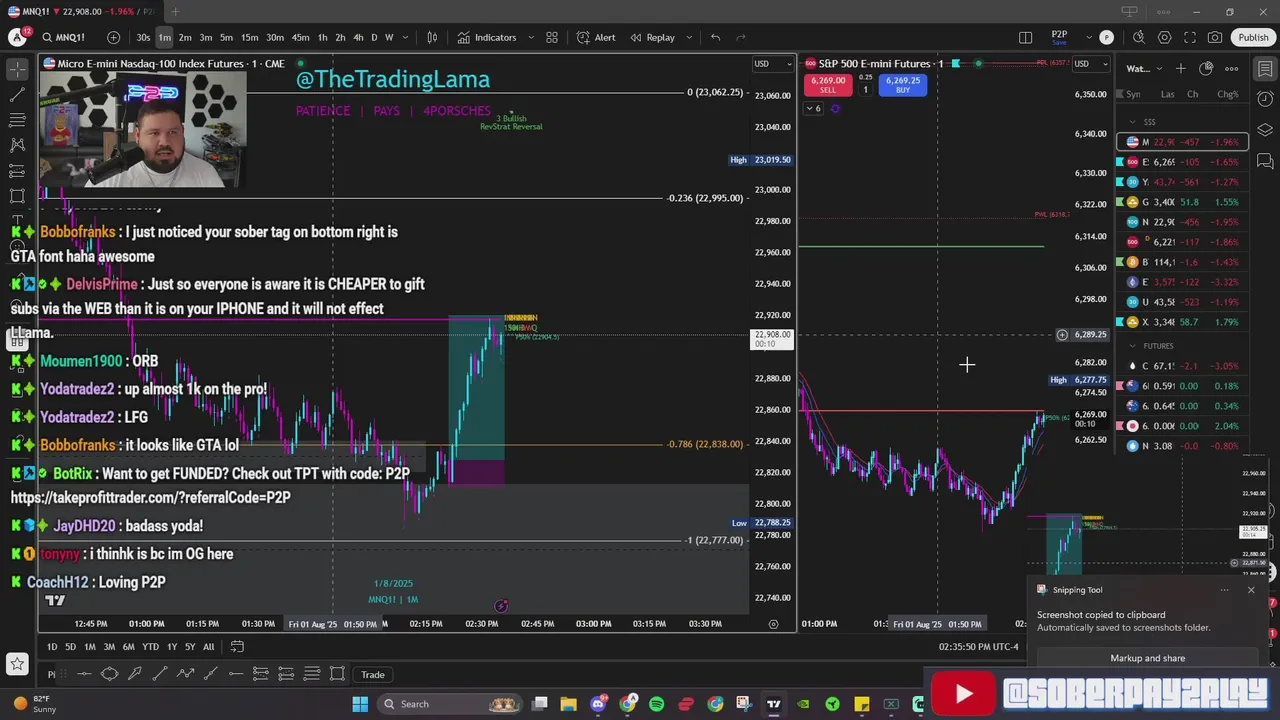
Task: Select the YTD date range
Action: [x=150, y=647]
